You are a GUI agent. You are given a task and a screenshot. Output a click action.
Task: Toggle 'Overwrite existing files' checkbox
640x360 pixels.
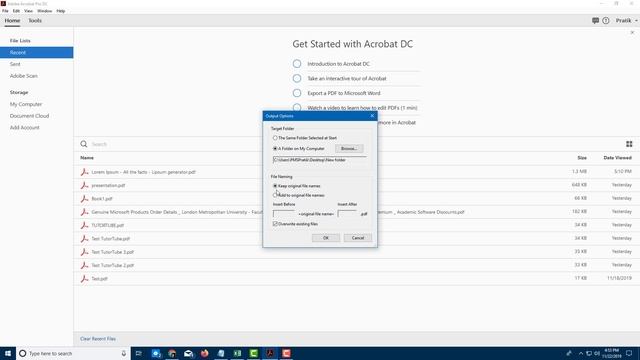click(x=275, y=224)
